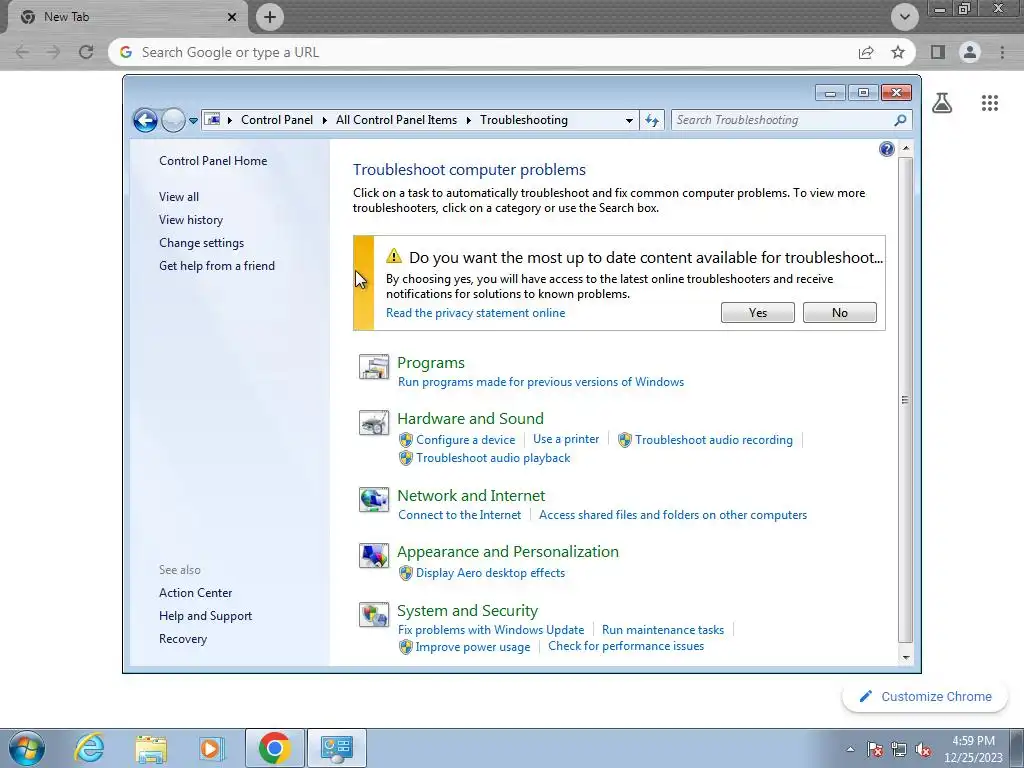
Task: Open Hardware and Sound heading
Action: pos(470,419)
